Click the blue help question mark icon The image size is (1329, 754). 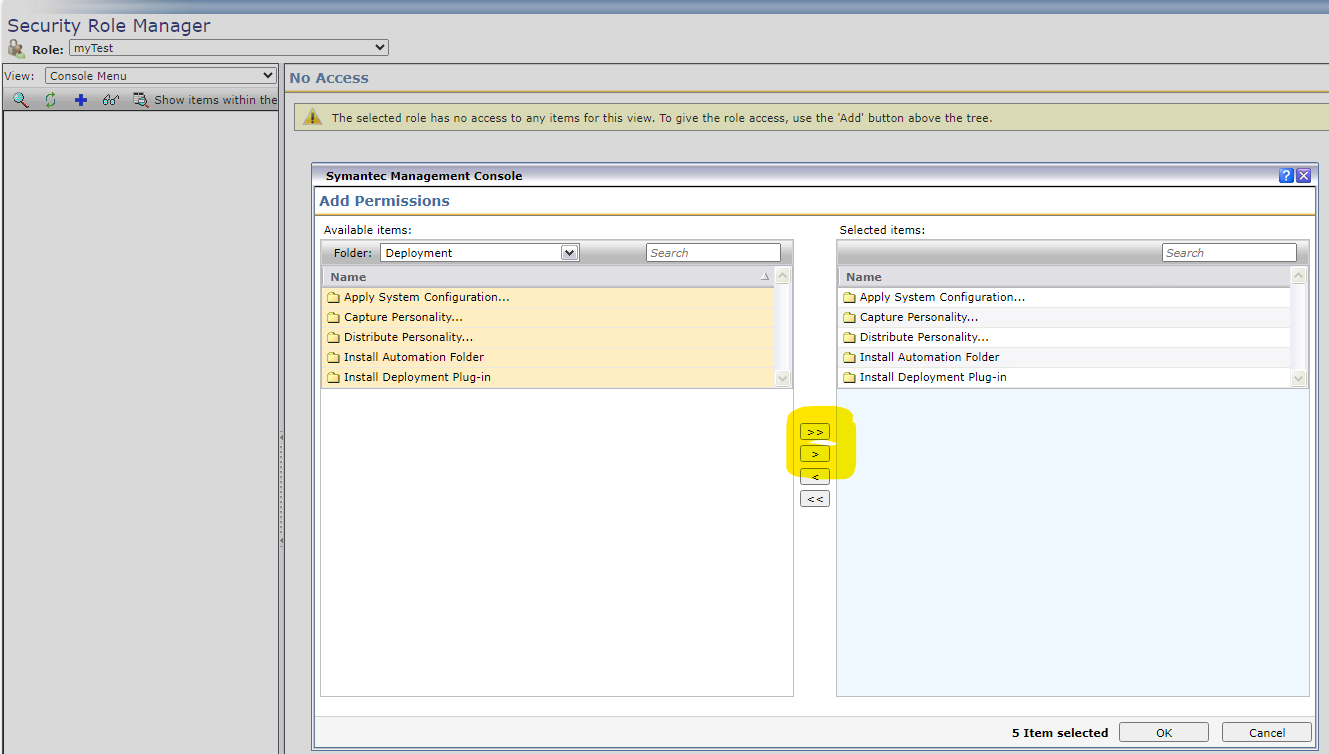pyautogui.click(x=1286, y=176)
